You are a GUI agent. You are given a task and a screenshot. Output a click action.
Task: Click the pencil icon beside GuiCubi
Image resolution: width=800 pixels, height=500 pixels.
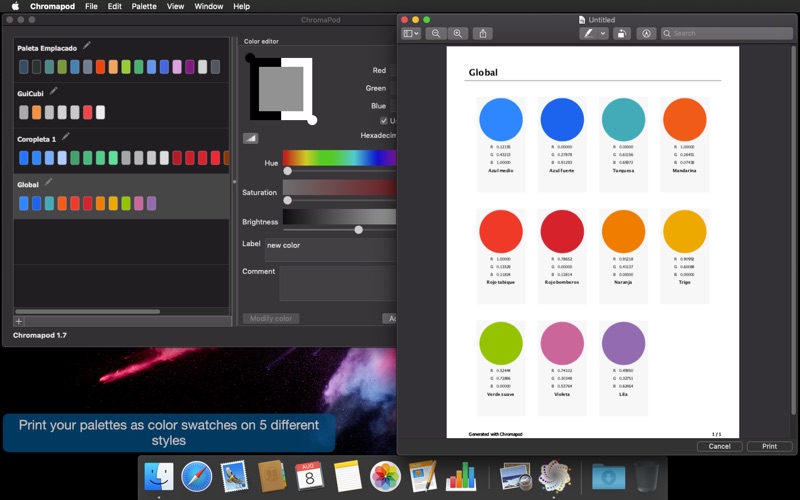pos(53,91)
